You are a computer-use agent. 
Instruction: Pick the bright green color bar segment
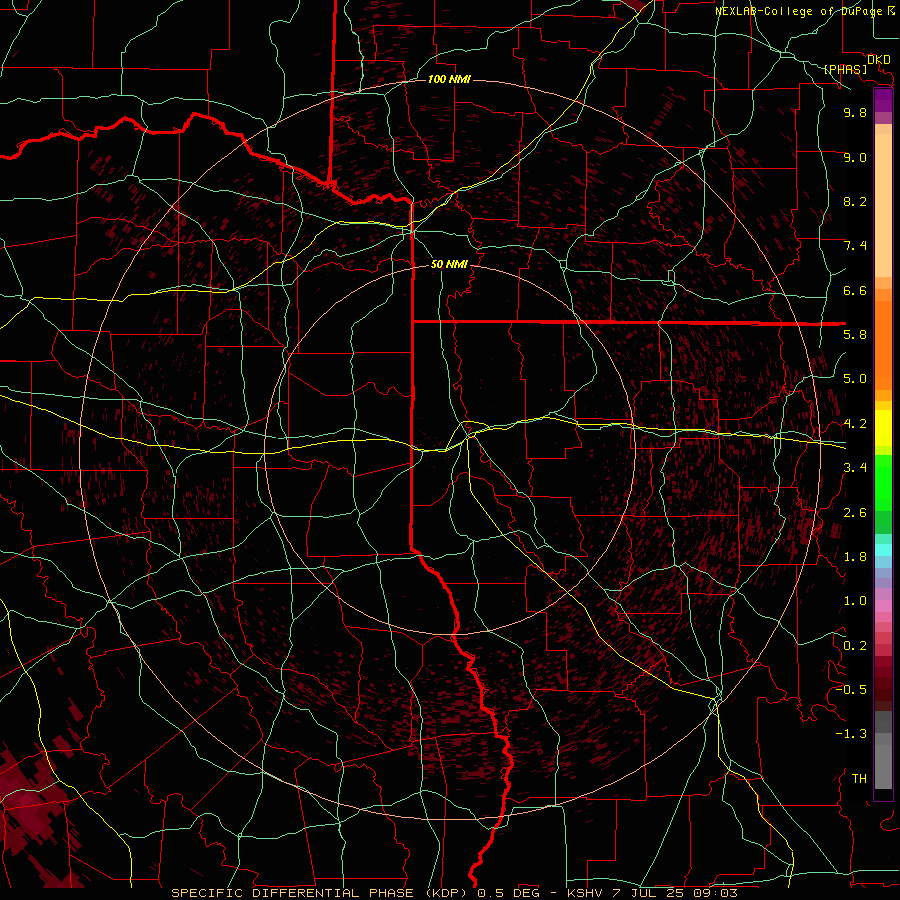tap(883, 482)
